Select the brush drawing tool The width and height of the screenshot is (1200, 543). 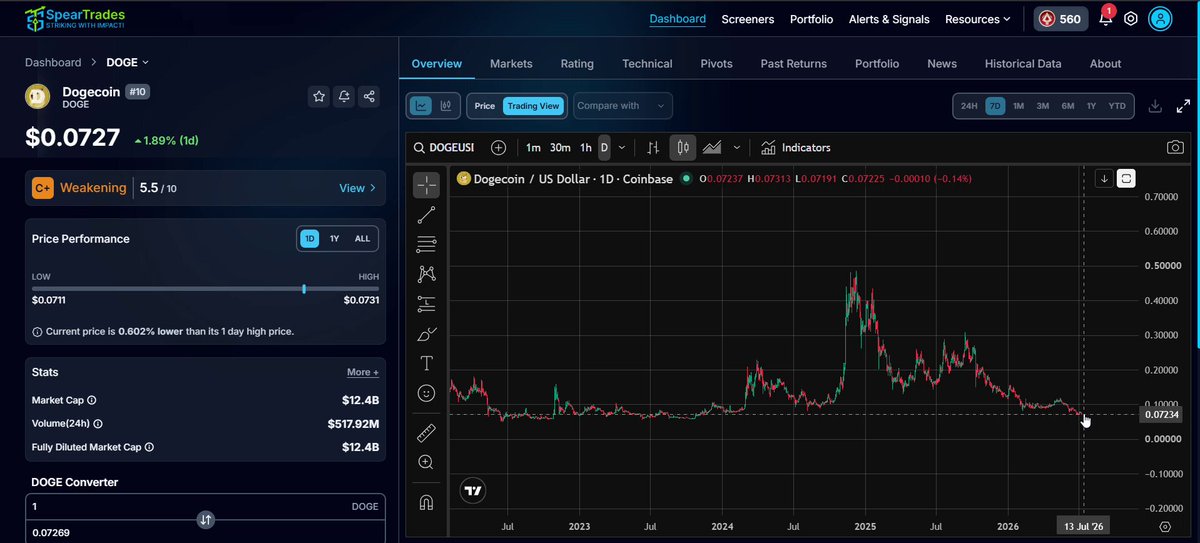point(427,333)
